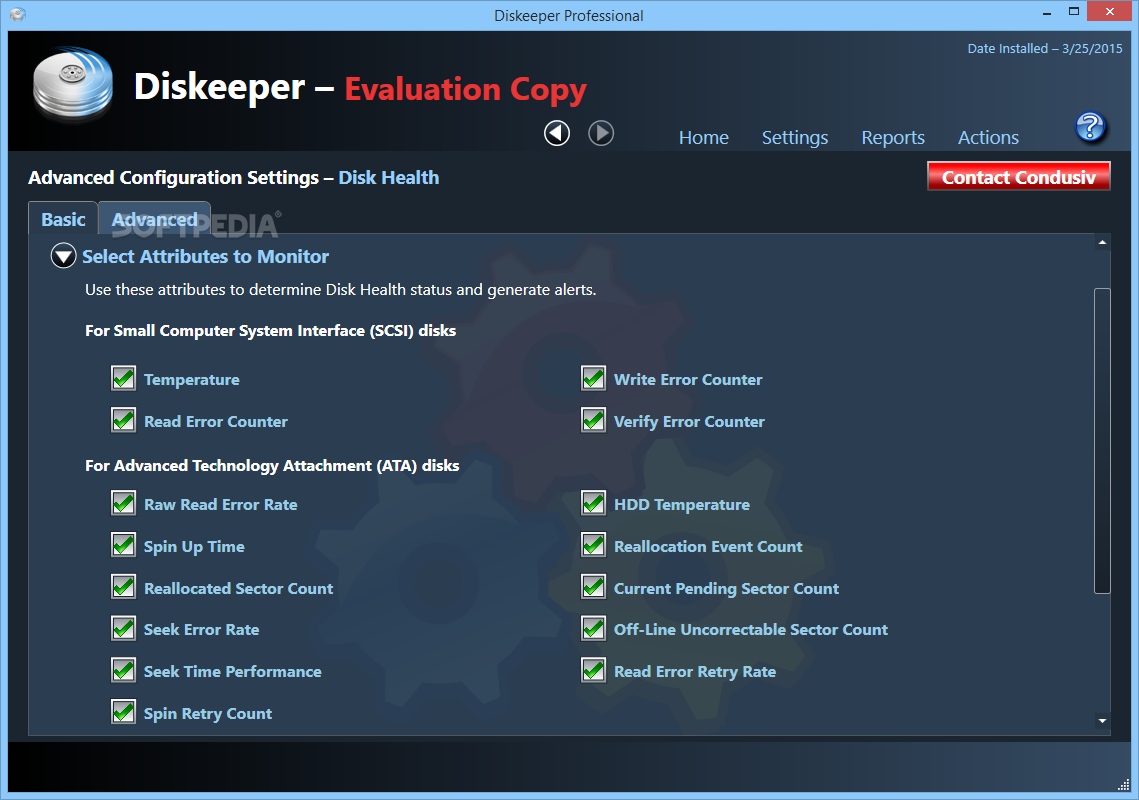Screen dimensions: 1139x800
Task: Click the title bar application icon
Action: 18,15
